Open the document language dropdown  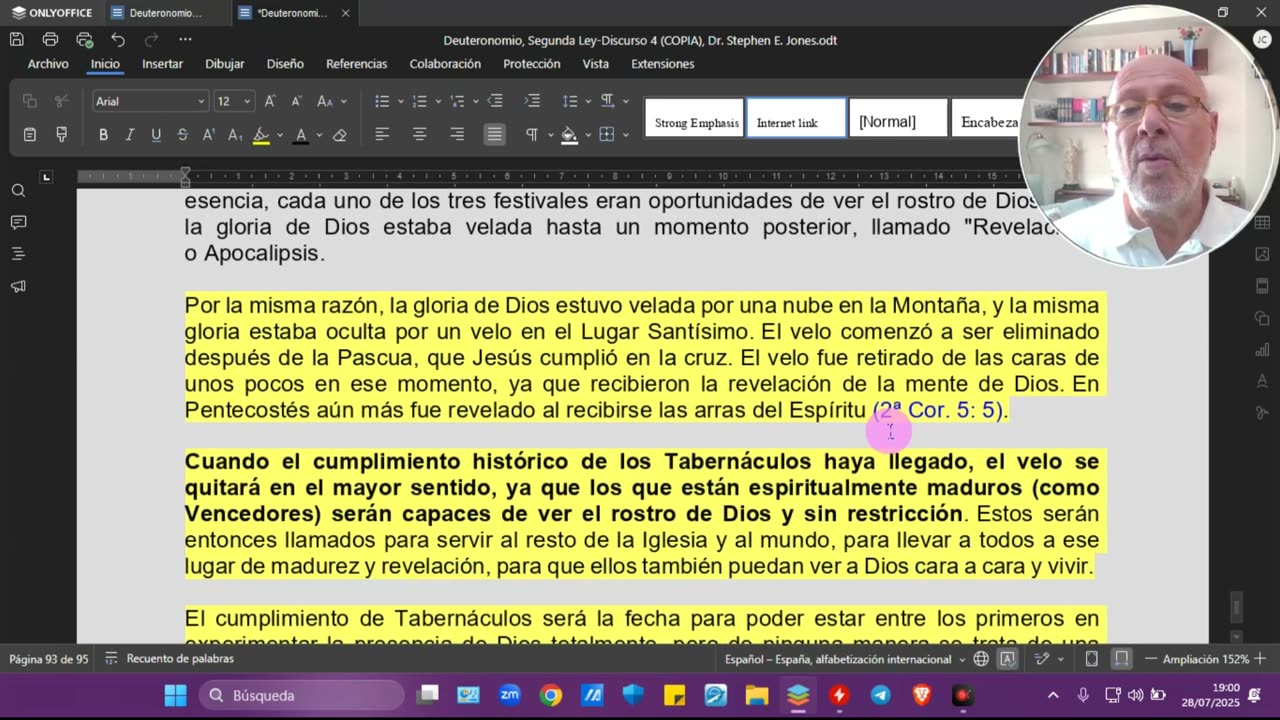tap(844, 659)
